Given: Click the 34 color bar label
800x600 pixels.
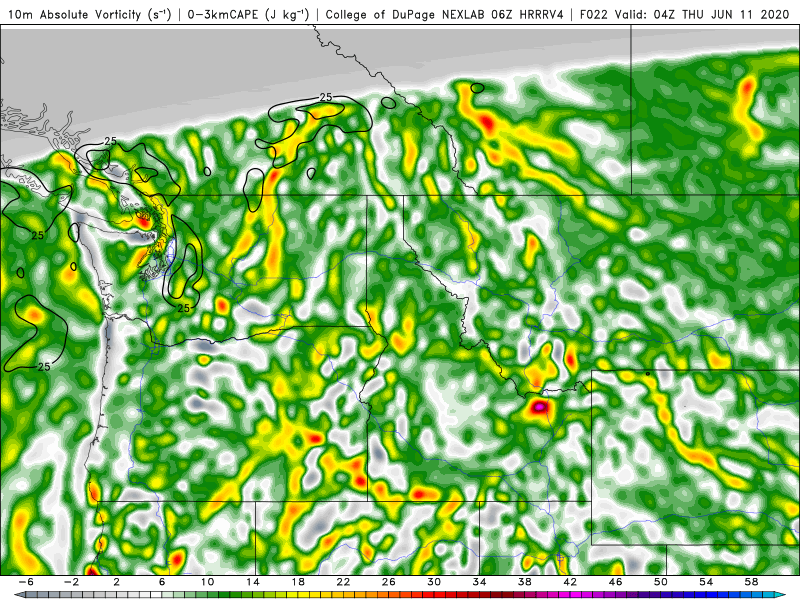Looking at the screenshot, I should 479,582.
